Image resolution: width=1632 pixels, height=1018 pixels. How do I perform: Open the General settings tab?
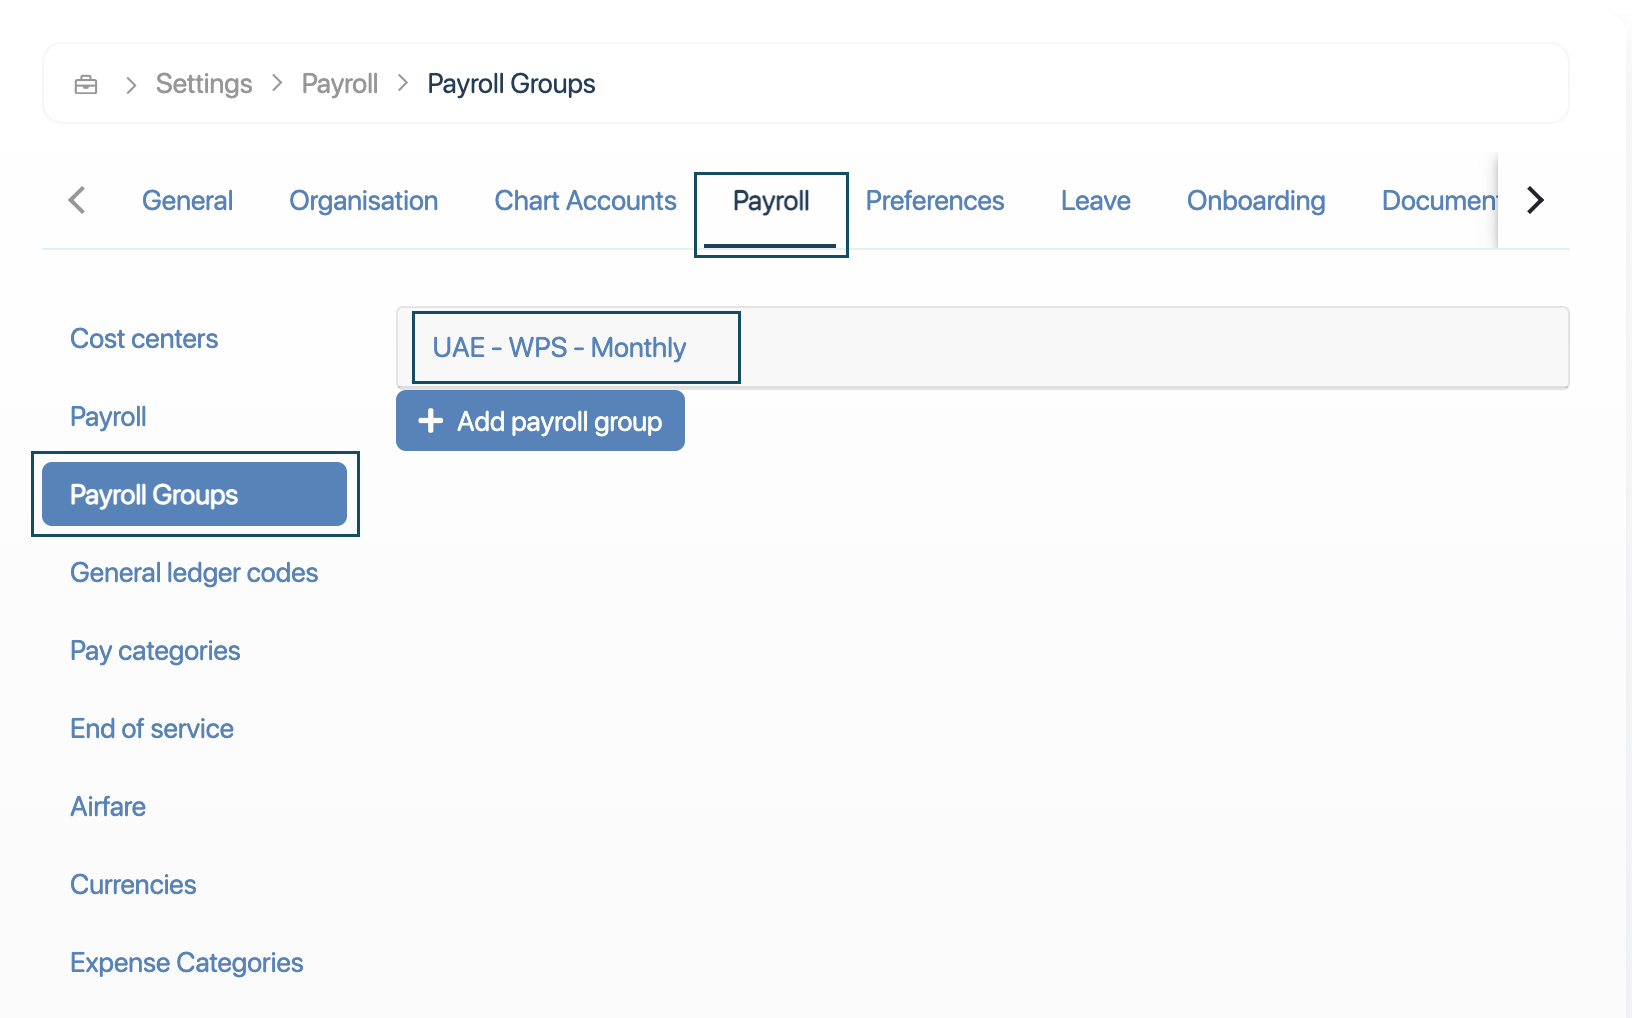coord(187,201)
